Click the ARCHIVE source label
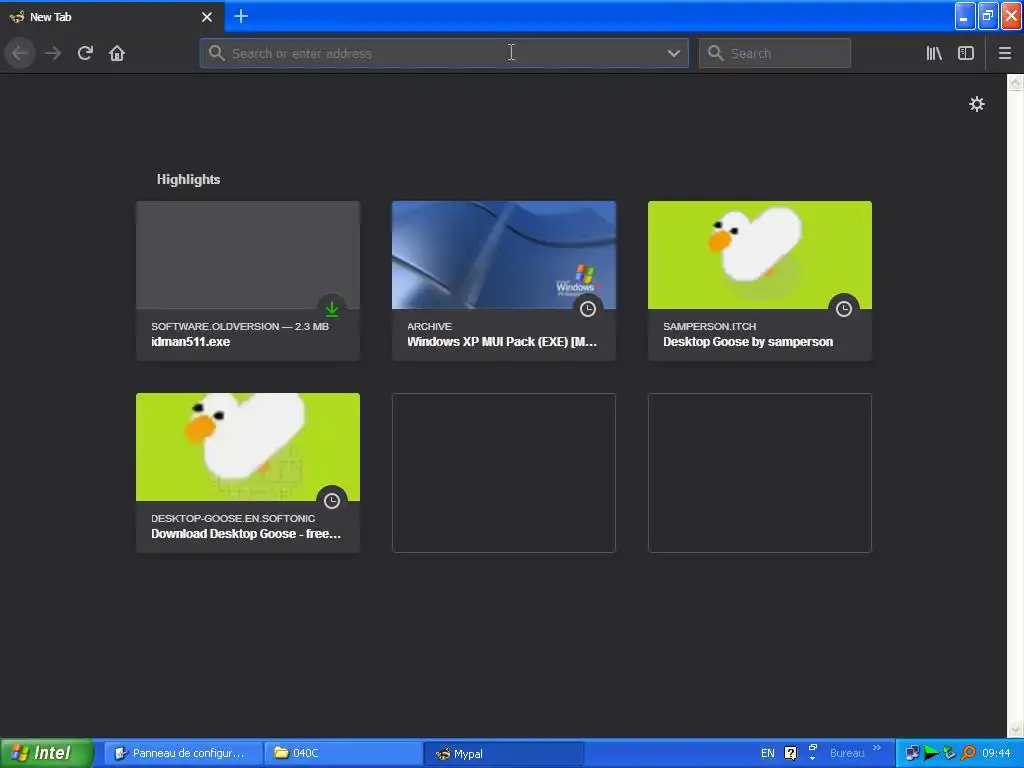1024x768 pixels. 429,327
